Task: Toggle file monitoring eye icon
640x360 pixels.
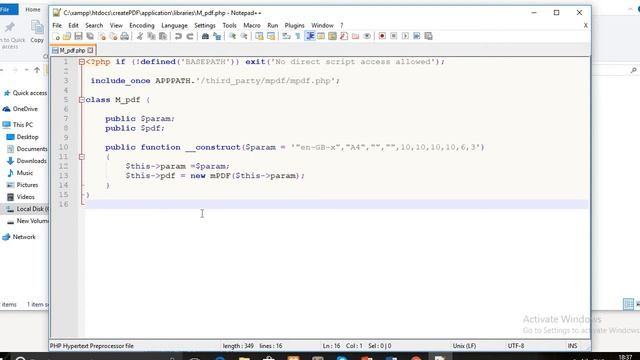Action: [367, 36]
